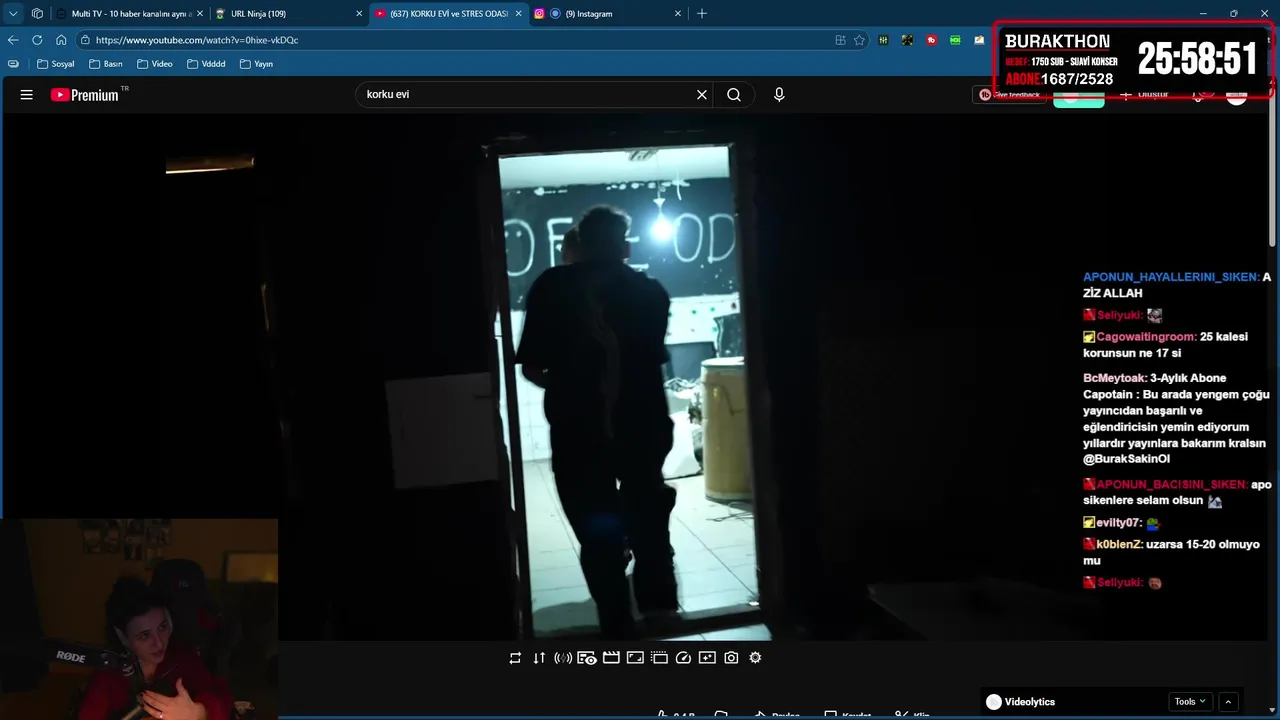The height and width of the screenshot is (720, 1280).
Task: Open the Sosyal bookmarks folder
Action: click(55, 64)
